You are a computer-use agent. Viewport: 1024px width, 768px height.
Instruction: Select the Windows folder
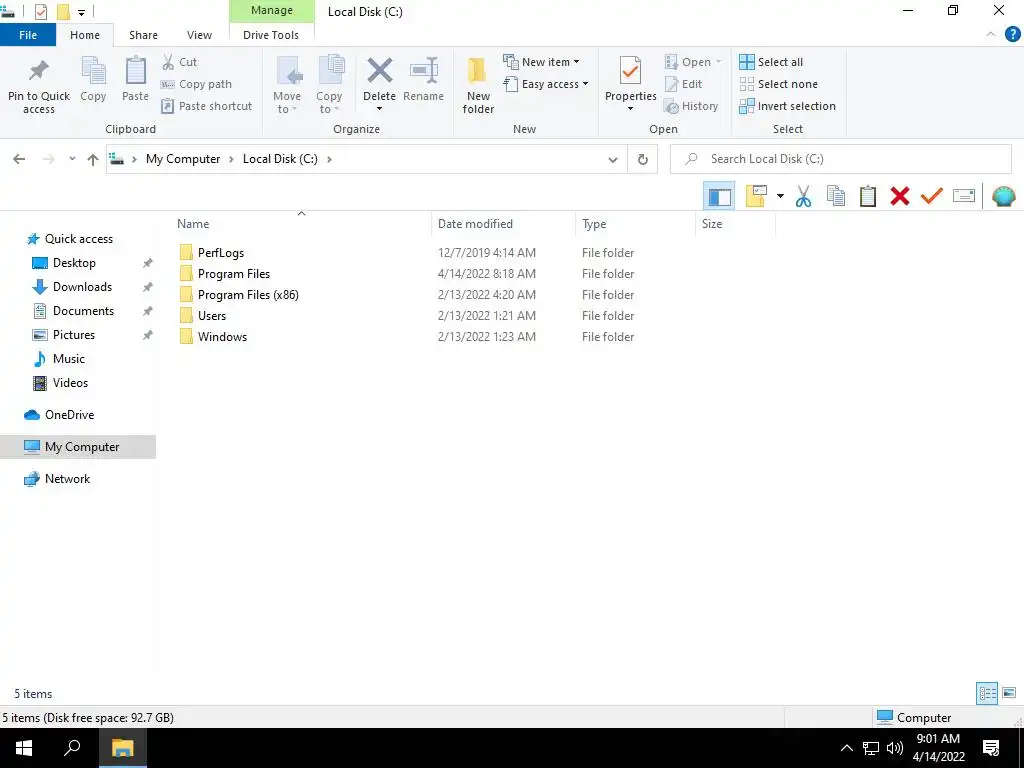pyautogui.click(x=222, y=337)
